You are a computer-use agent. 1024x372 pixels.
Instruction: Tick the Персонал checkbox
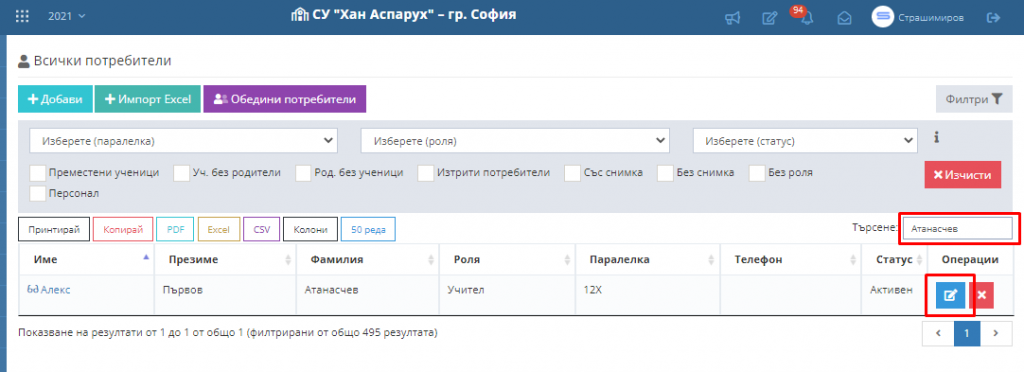pos(38,193)
